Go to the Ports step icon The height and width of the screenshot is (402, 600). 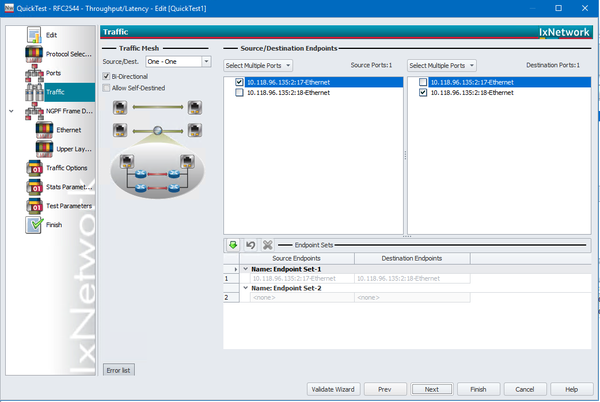(x=34, y=73)
